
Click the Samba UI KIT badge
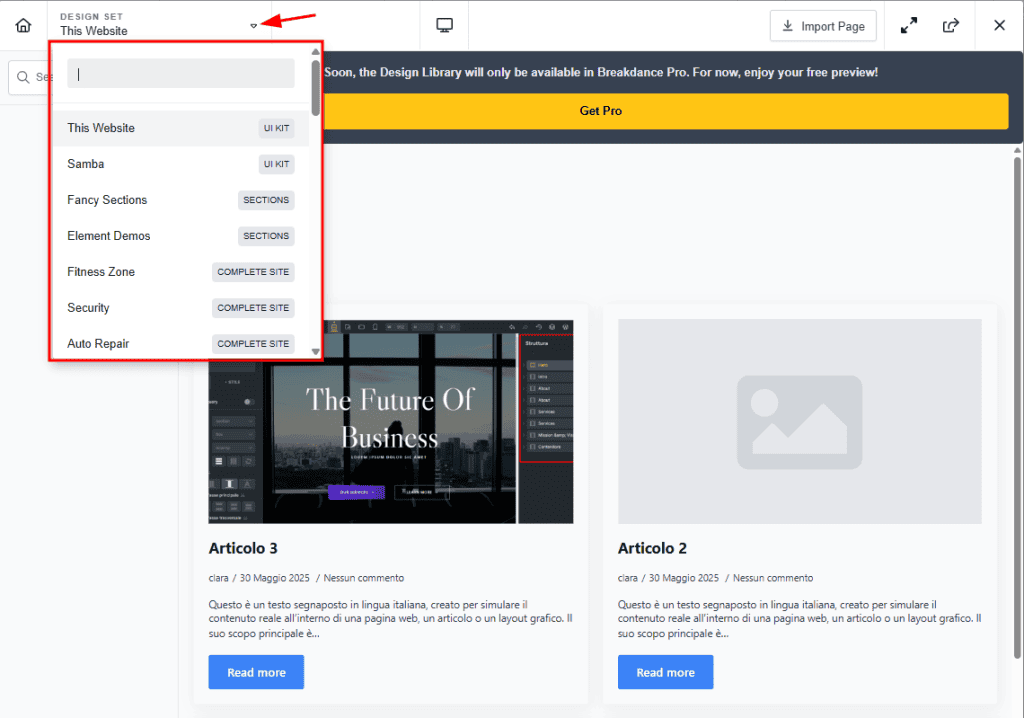coord(276,164)
